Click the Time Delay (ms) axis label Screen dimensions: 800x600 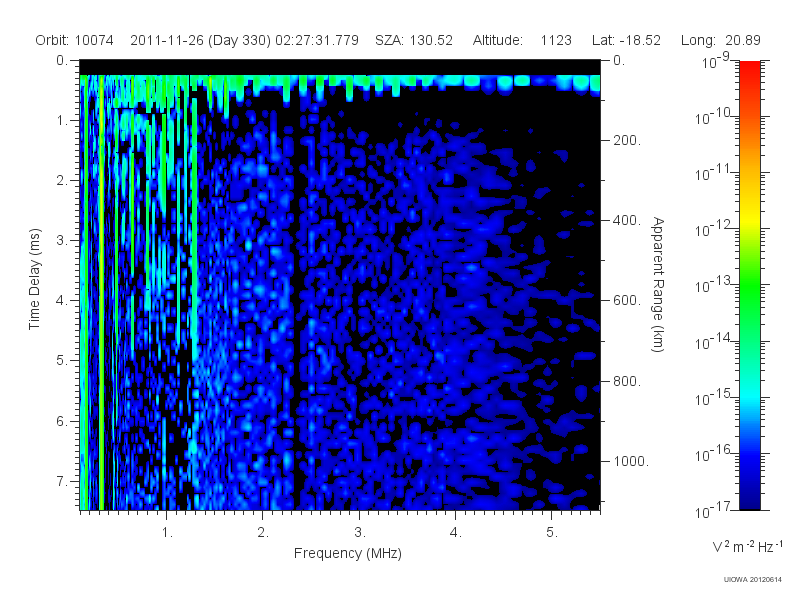(34, 279)
